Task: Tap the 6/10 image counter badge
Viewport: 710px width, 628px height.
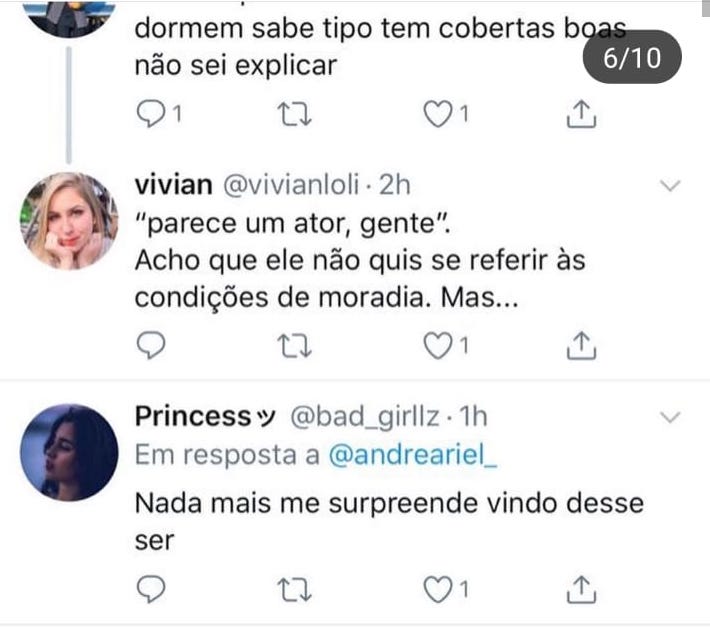Action: pyautogui.click(x=632, y=57)
